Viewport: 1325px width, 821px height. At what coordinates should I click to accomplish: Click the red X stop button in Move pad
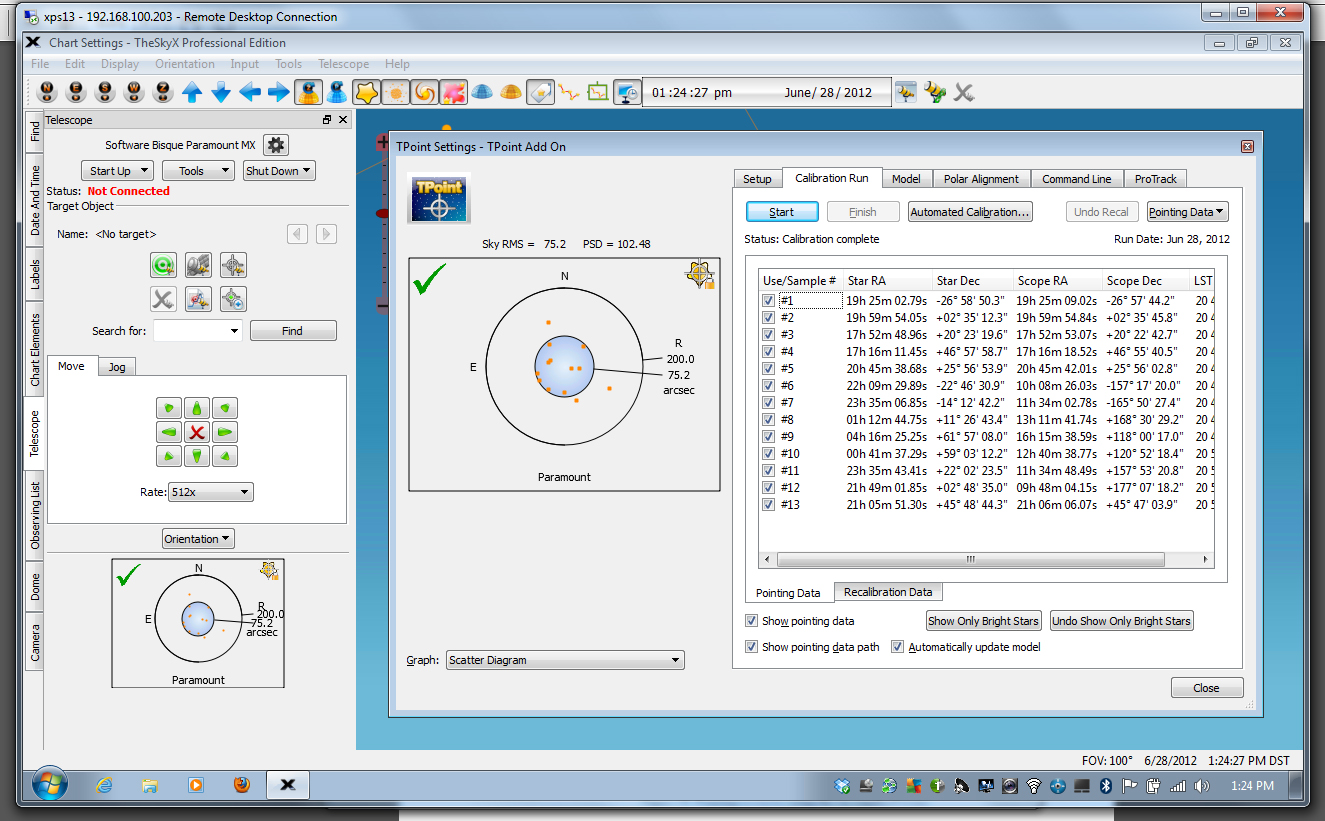(x=197, y=432)
